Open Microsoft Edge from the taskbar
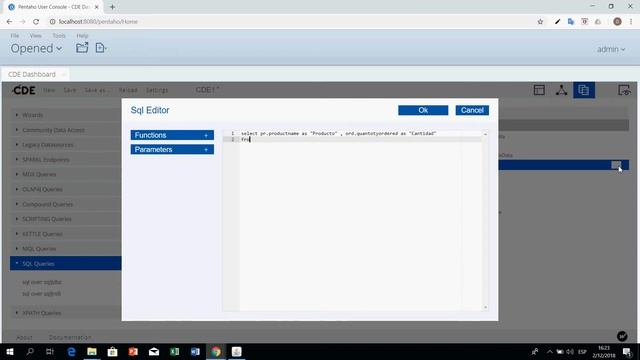Viewport: 640px width, 360px height. [71, 351]
